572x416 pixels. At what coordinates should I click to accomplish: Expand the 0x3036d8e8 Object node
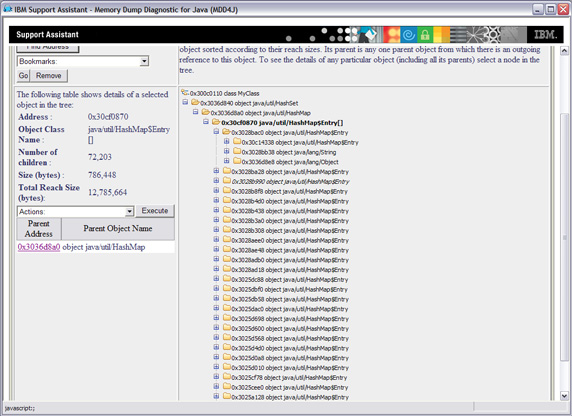point(227,161)
